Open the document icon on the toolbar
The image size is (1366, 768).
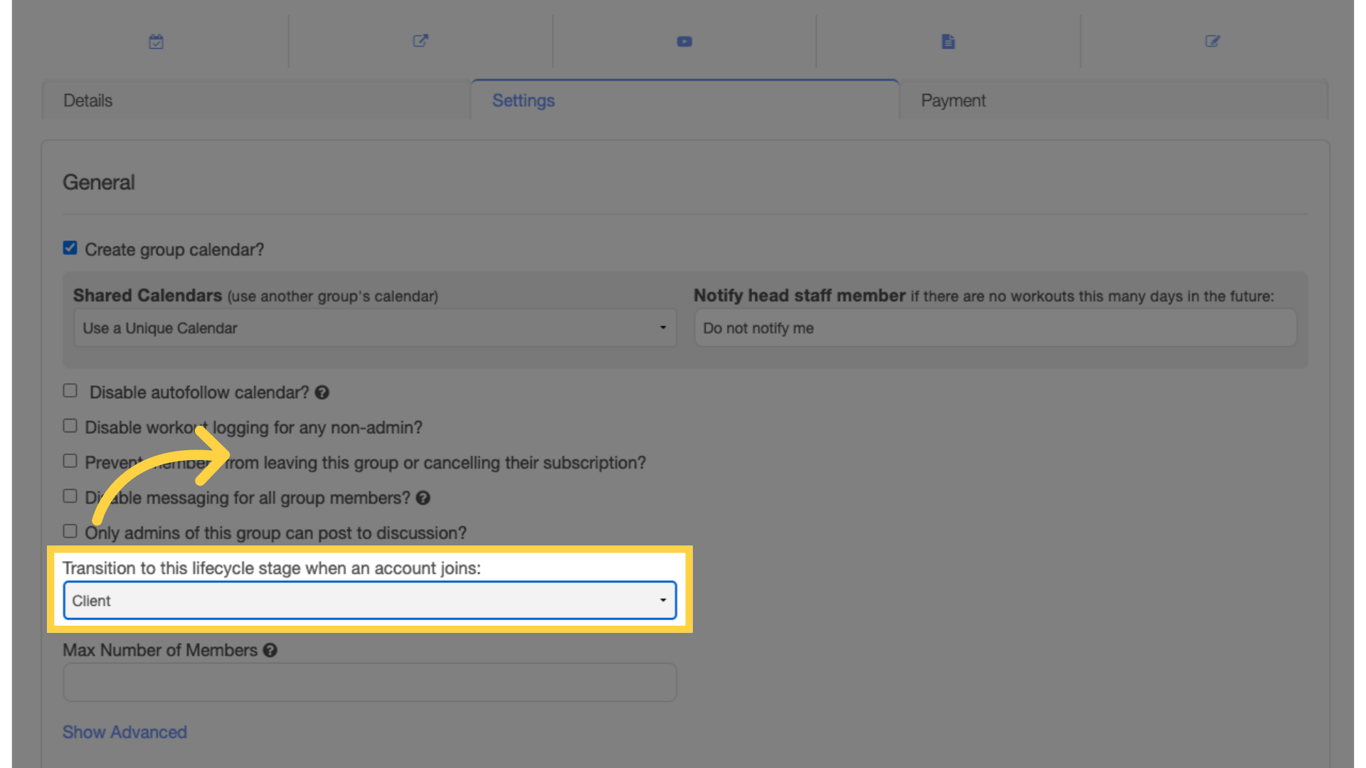pyautogui.click(x=948, y=41)
